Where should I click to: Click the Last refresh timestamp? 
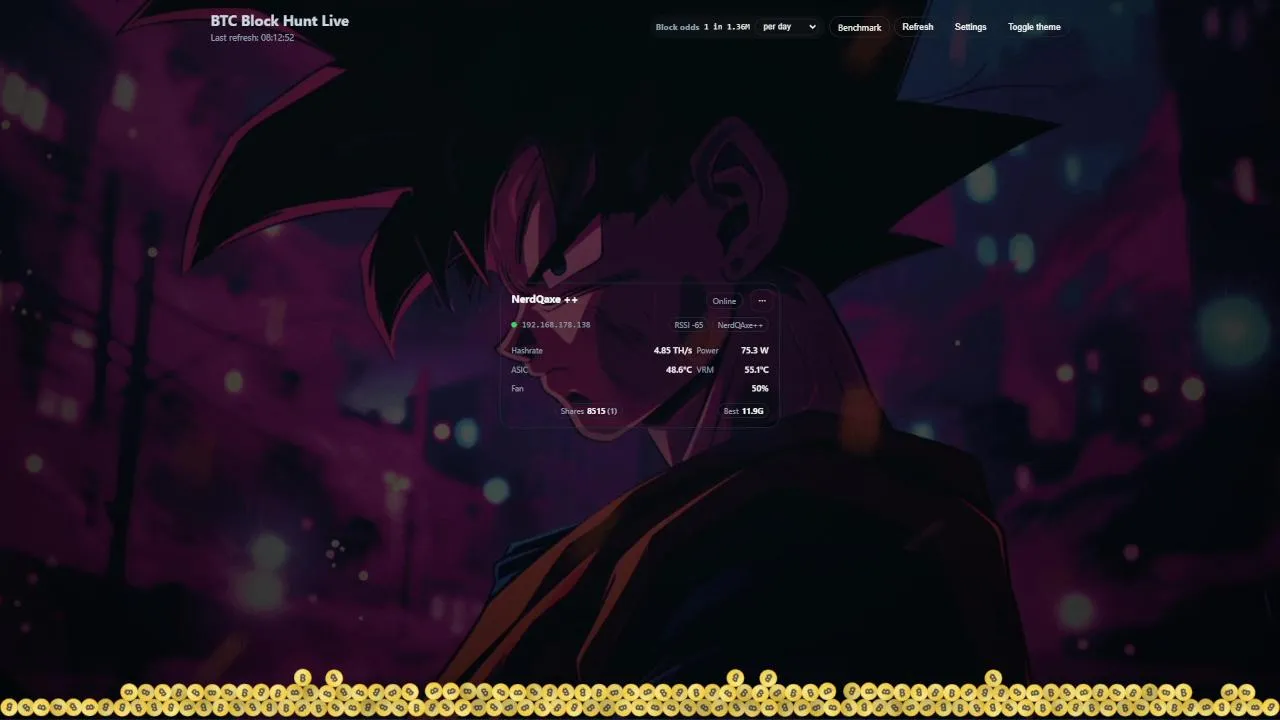pos(252,38)
